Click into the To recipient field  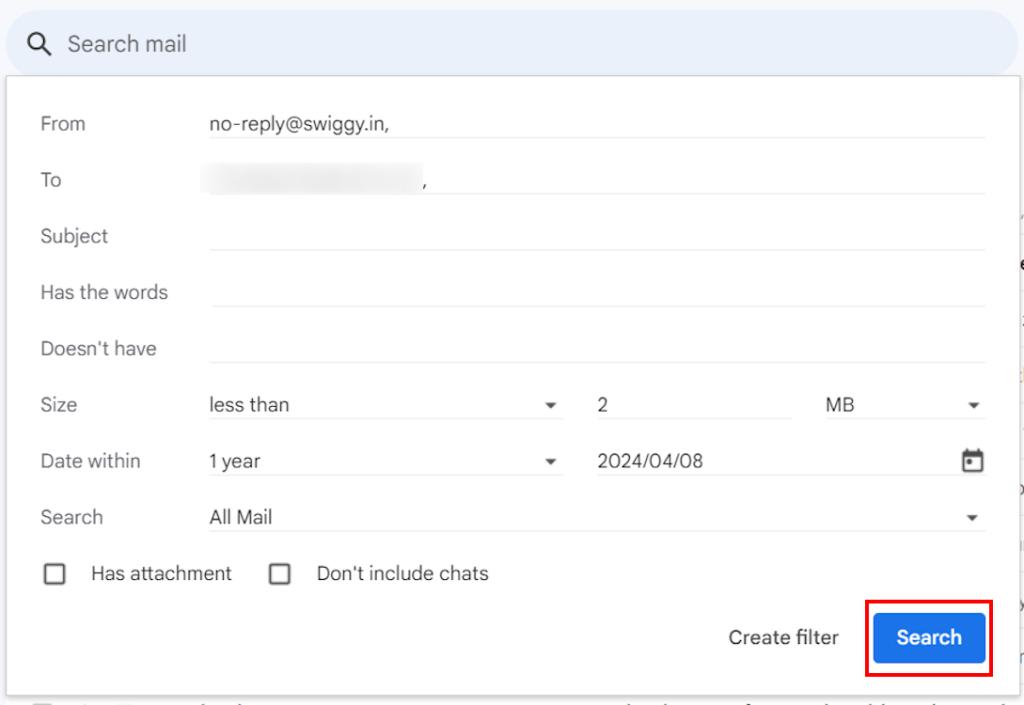pyautogui.click(x=597, y=180)
